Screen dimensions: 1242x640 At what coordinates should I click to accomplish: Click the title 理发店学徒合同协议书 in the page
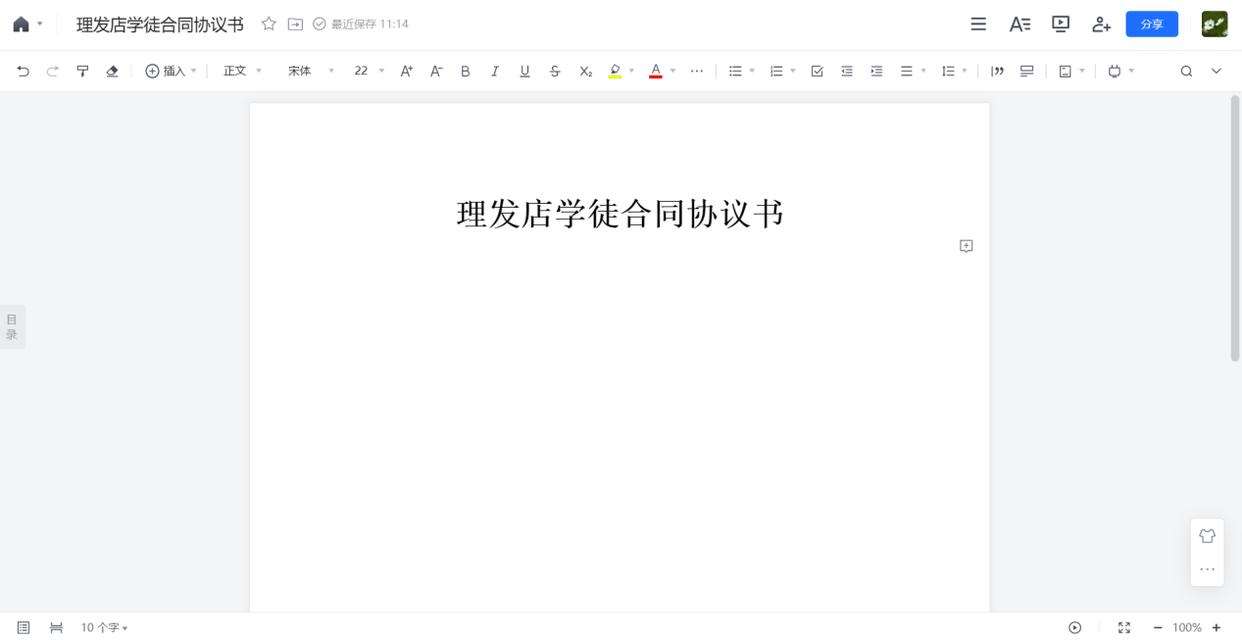coord(620,214)
